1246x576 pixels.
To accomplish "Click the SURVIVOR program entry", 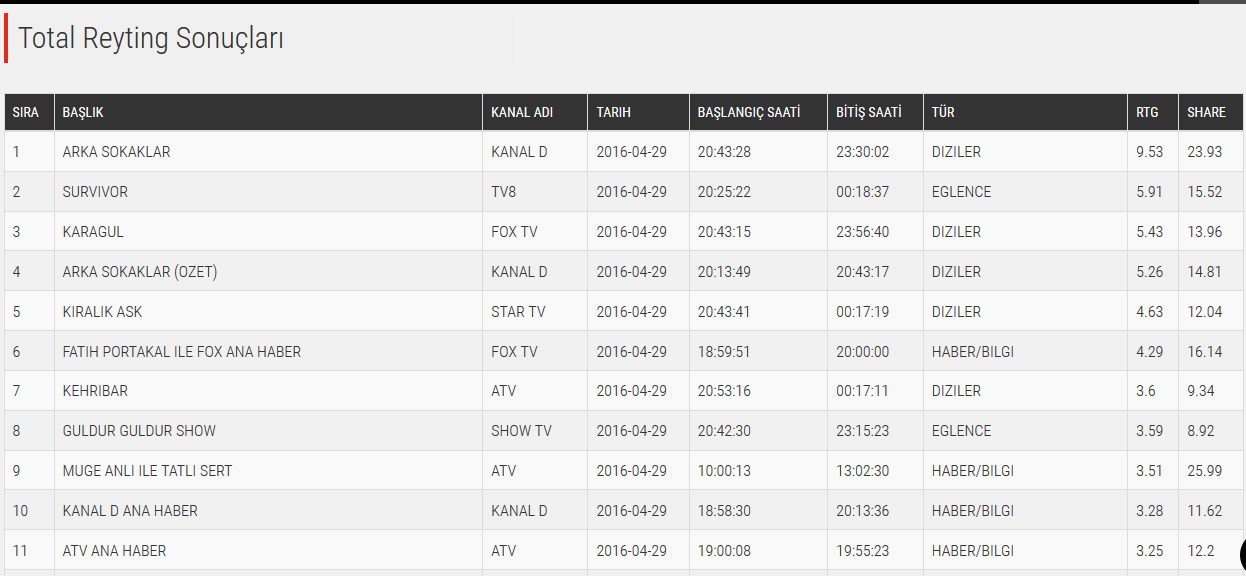I will tap(95, 192).
